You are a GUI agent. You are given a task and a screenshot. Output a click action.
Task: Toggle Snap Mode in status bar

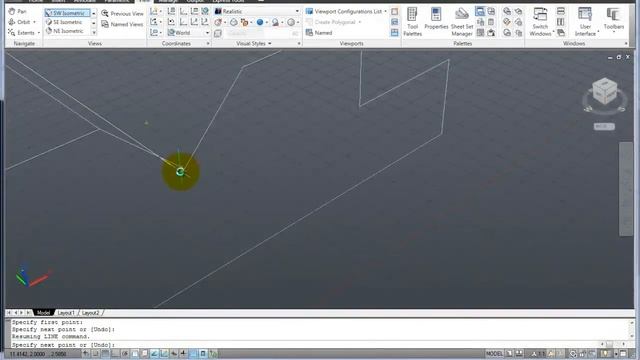[x=96, y=353]
